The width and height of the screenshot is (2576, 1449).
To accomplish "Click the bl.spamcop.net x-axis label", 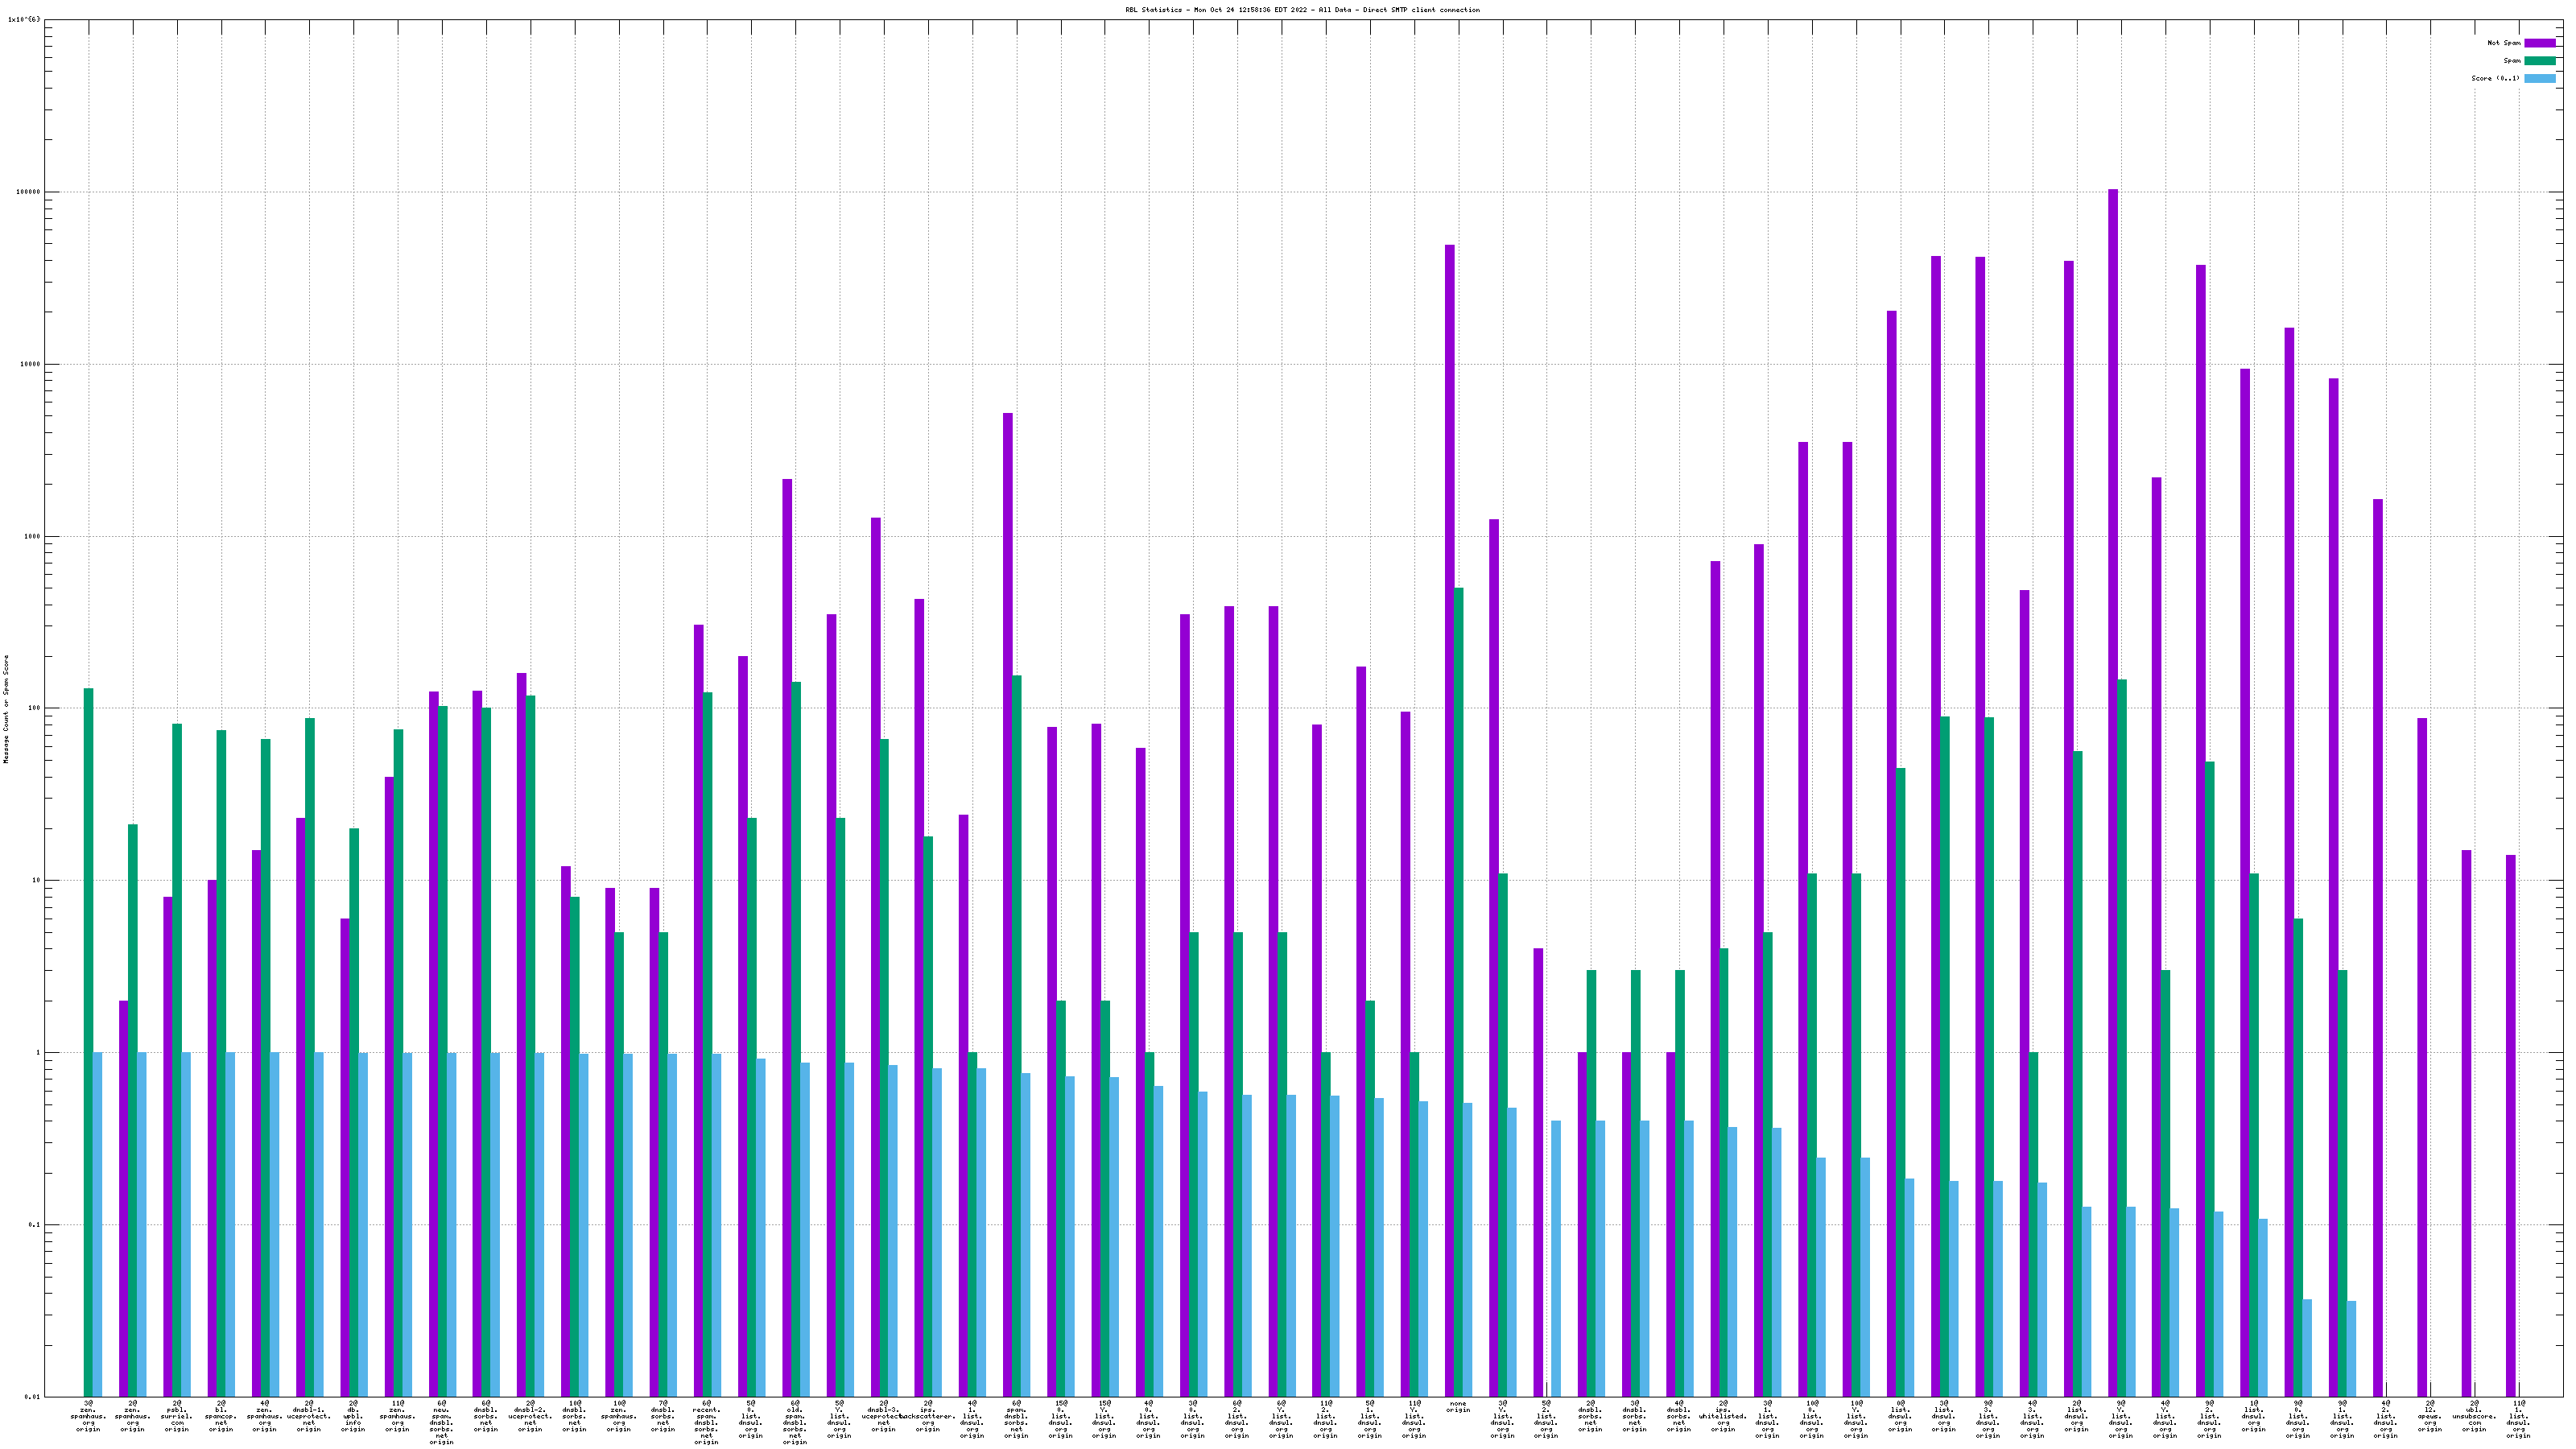I will 221,1416.
